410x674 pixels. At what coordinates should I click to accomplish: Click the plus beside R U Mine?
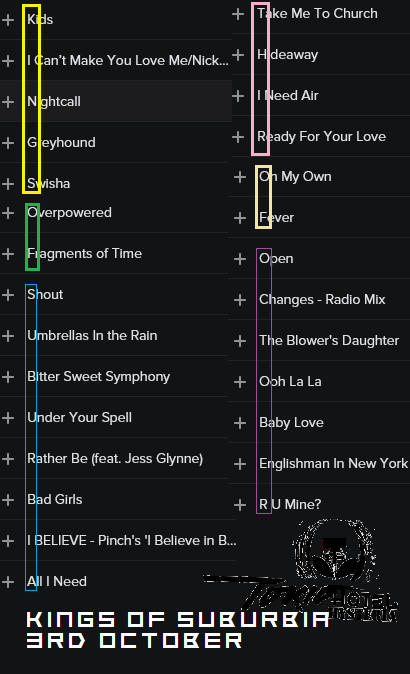pyautogui.click(x=240, y=505)
